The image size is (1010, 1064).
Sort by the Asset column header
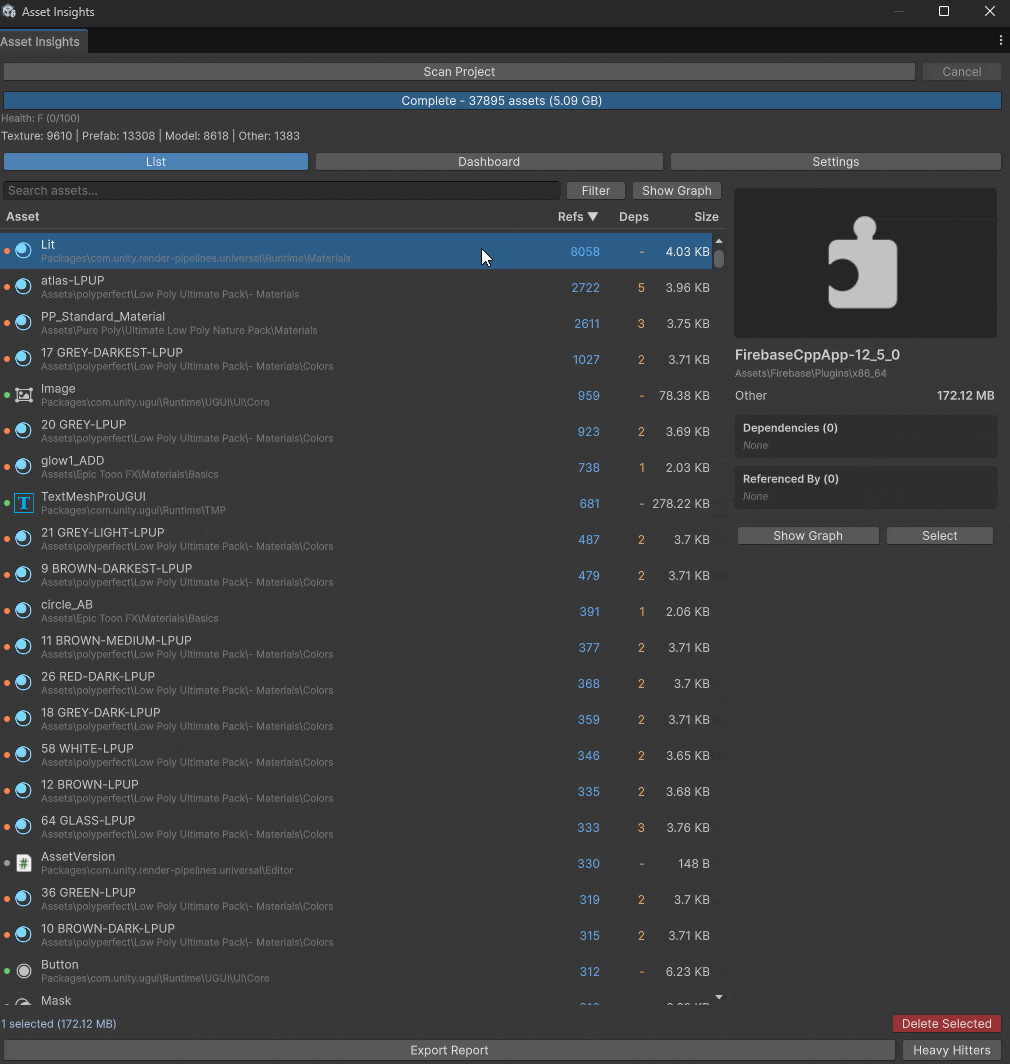coord(22,216)
